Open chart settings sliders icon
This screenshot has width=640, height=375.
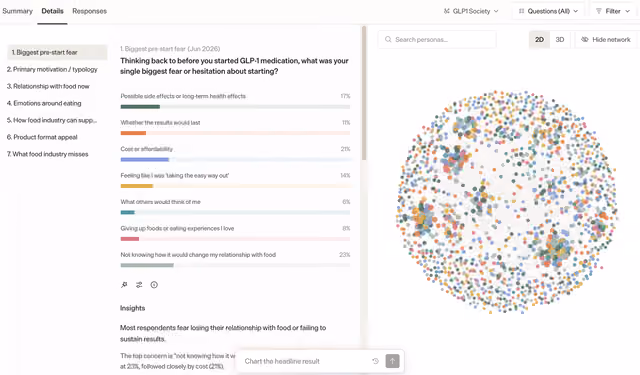tap(139, 285)
